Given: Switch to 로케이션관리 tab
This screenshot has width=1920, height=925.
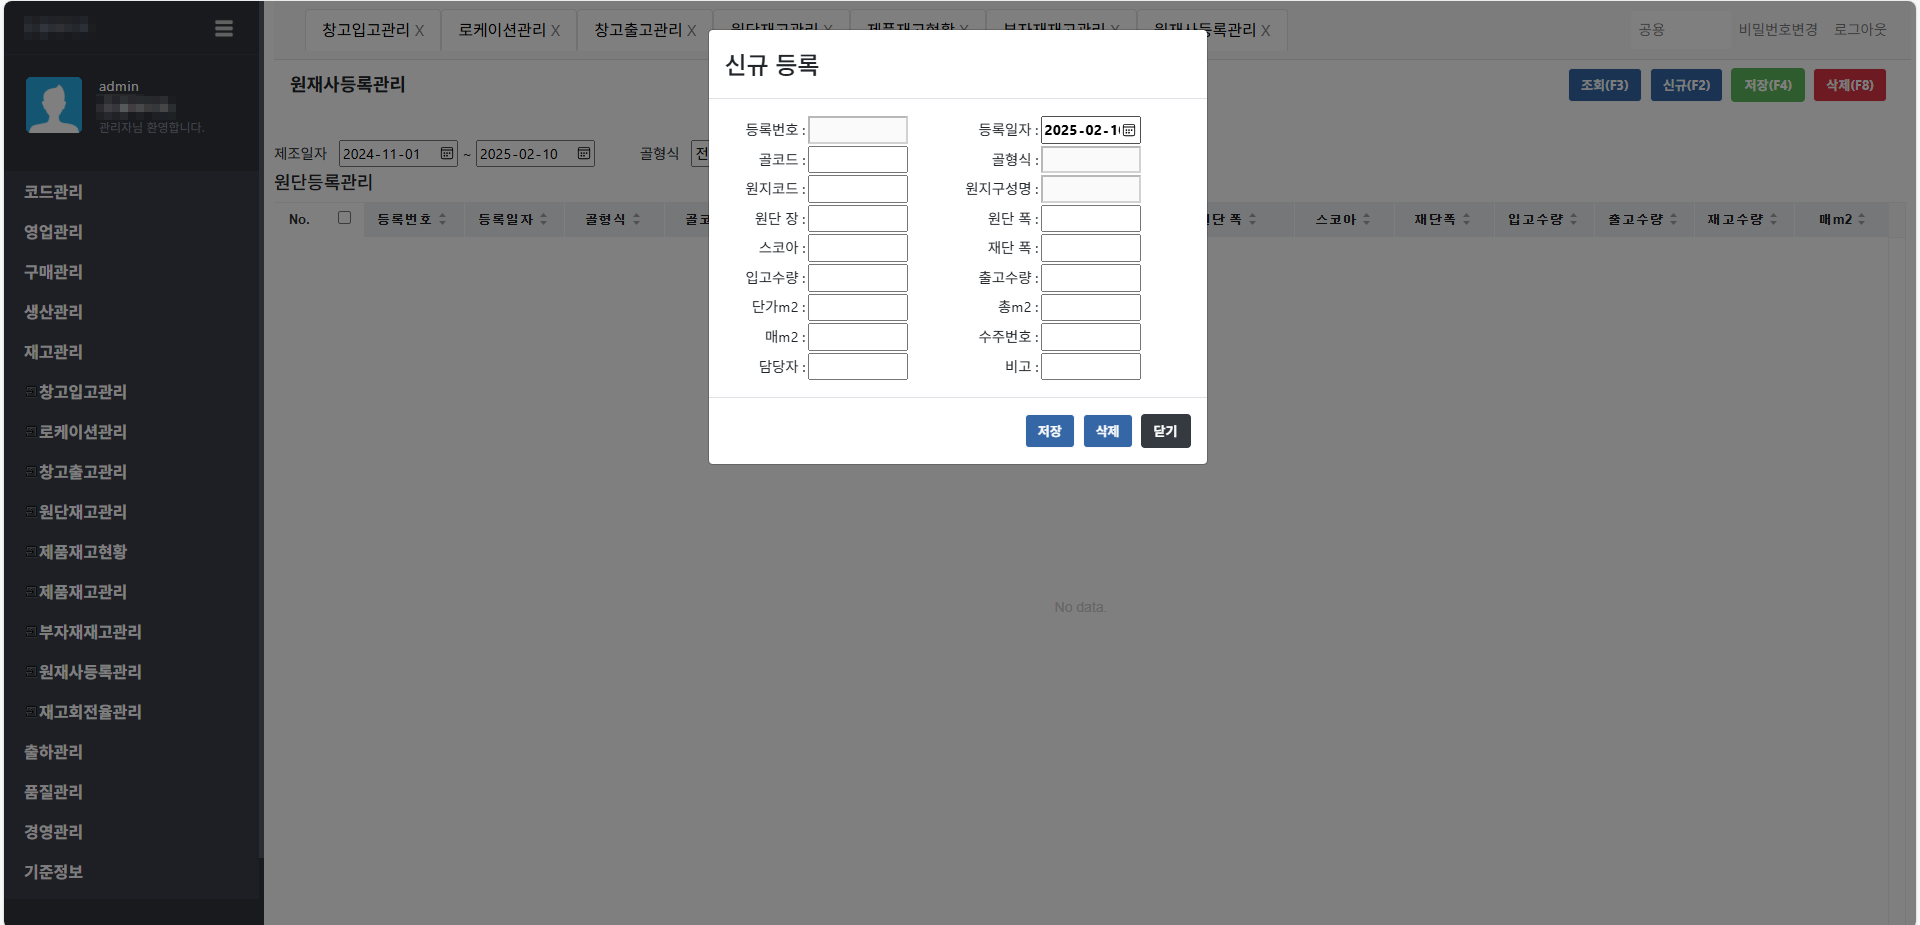Looking at the screenshot, I should [502, 30].
